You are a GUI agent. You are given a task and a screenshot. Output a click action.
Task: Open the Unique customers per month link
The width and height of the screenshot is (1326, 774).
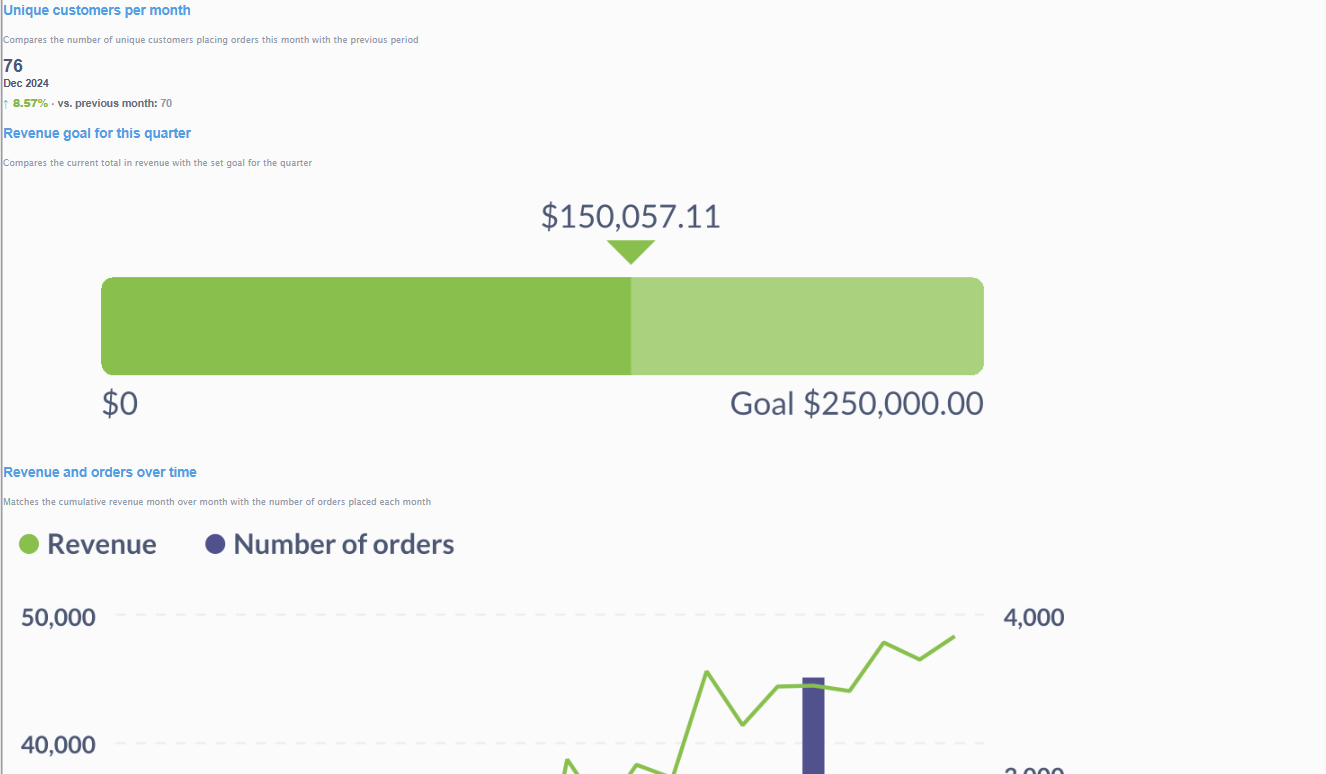pyautogui.click(x=97, y=10)
